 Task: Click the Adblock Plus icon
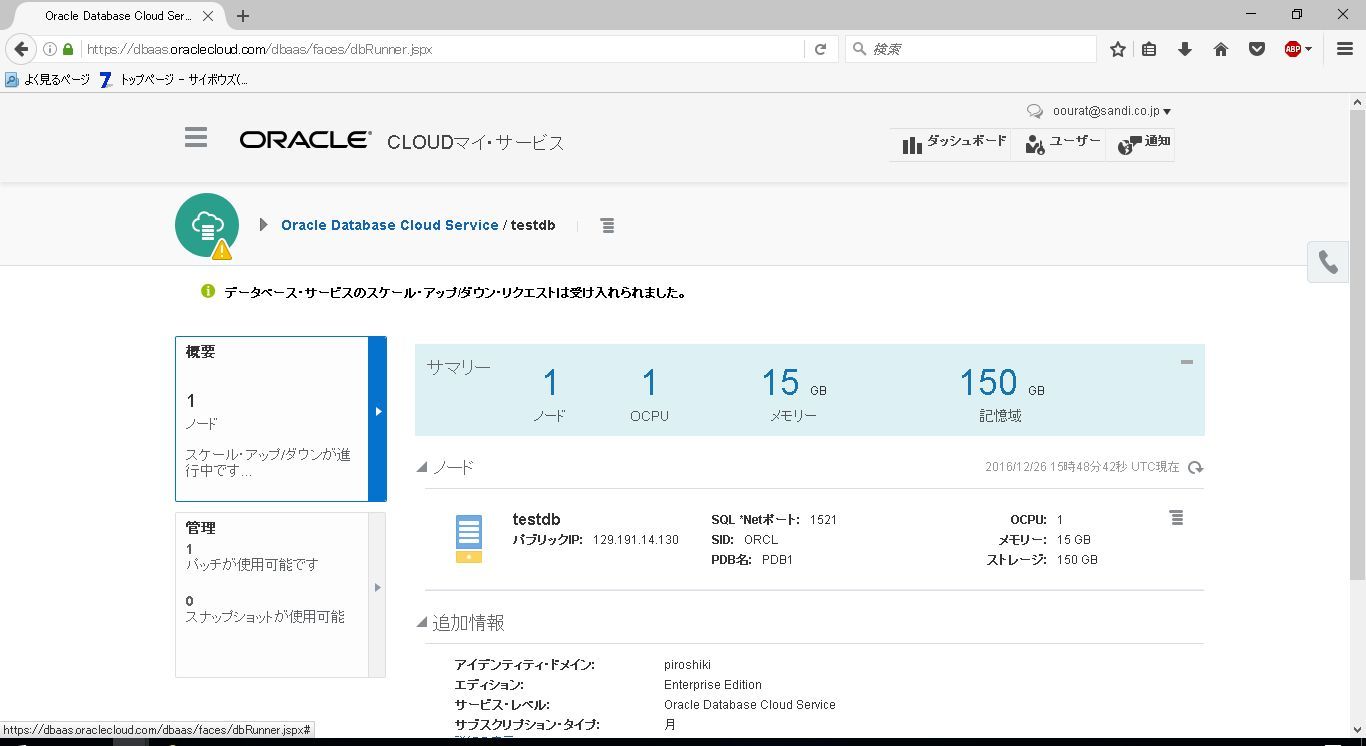[x=1292, y=49]
